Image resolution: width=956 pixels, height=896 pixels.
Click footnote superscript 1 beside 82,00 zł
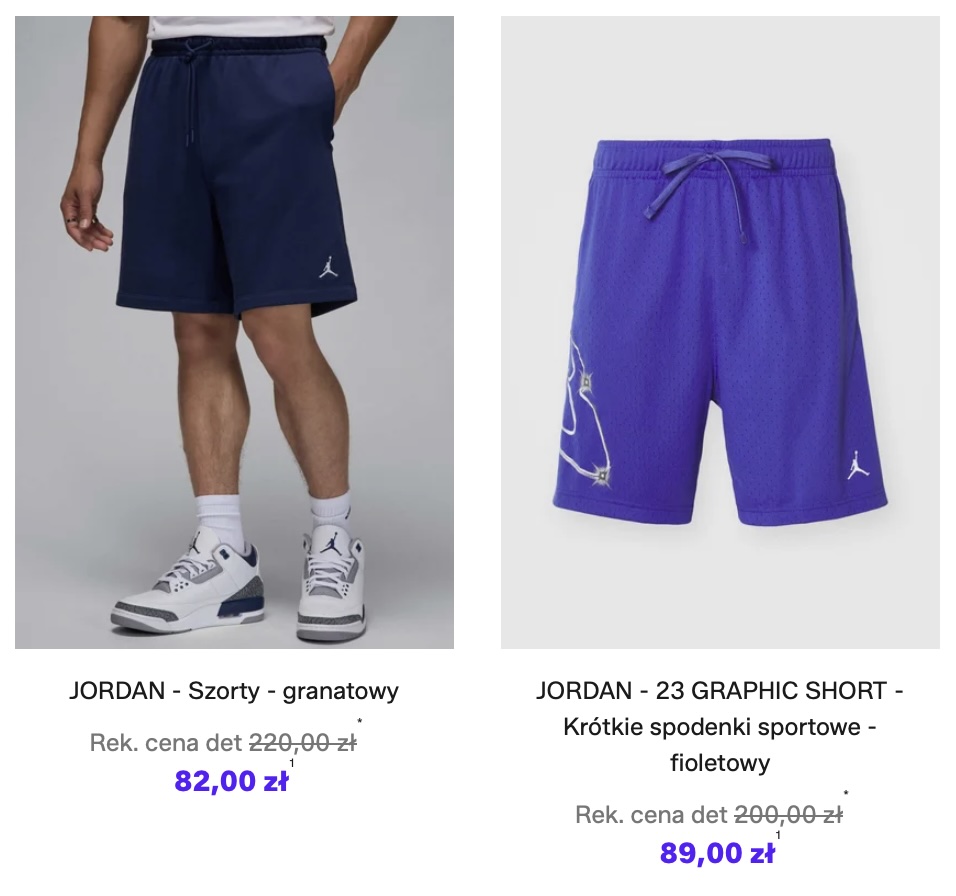[292, 763]
